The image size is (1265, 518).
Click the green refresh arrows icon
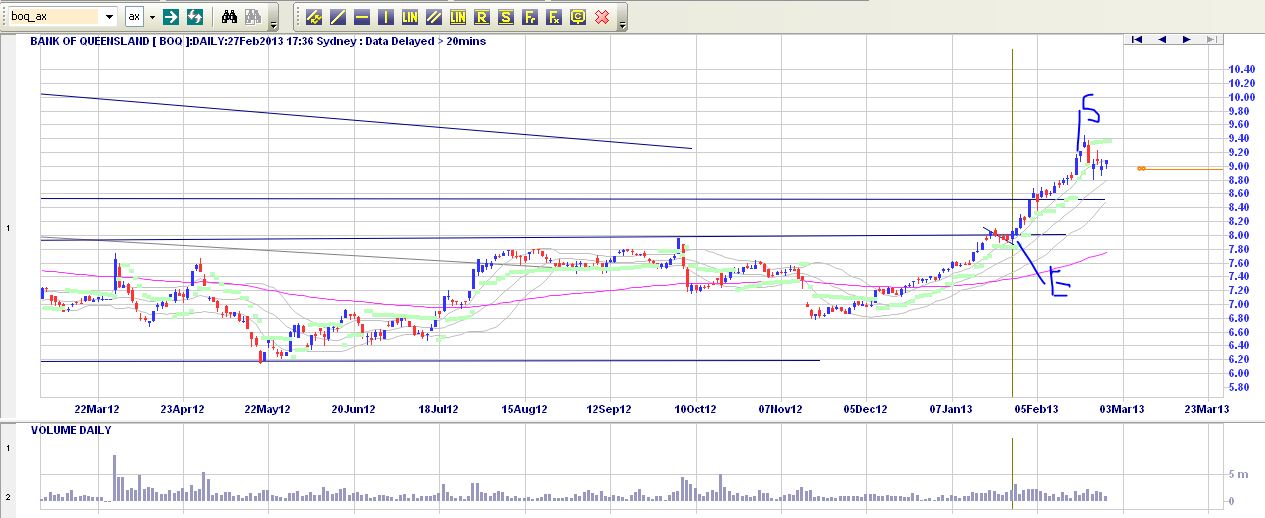pyautogui.click(x=196, y=17)
